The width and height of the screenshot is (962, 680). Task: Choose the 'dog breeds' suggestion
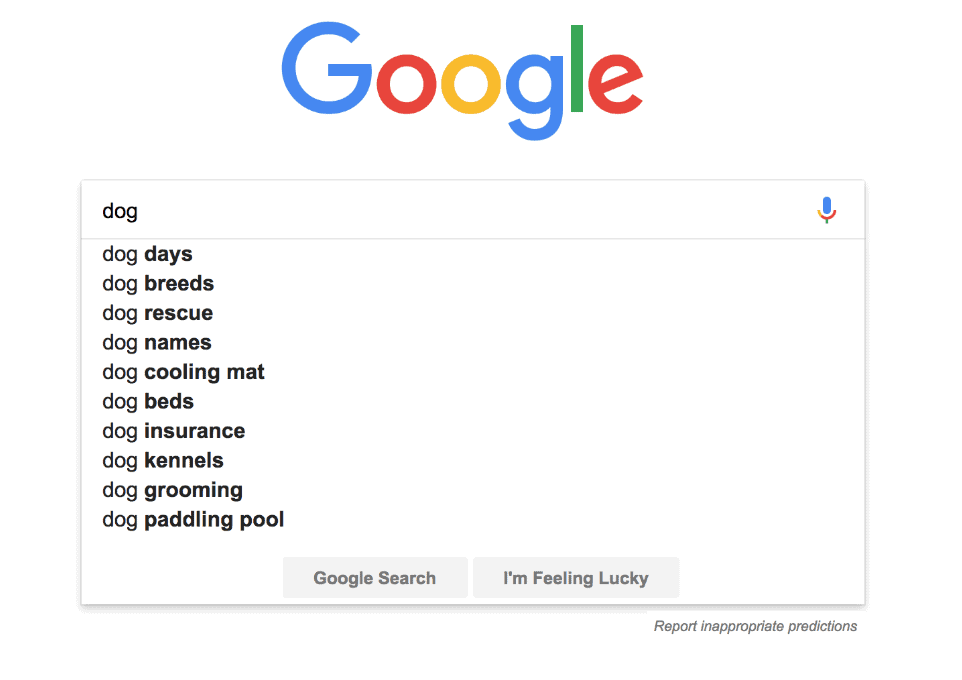point(158,283)
